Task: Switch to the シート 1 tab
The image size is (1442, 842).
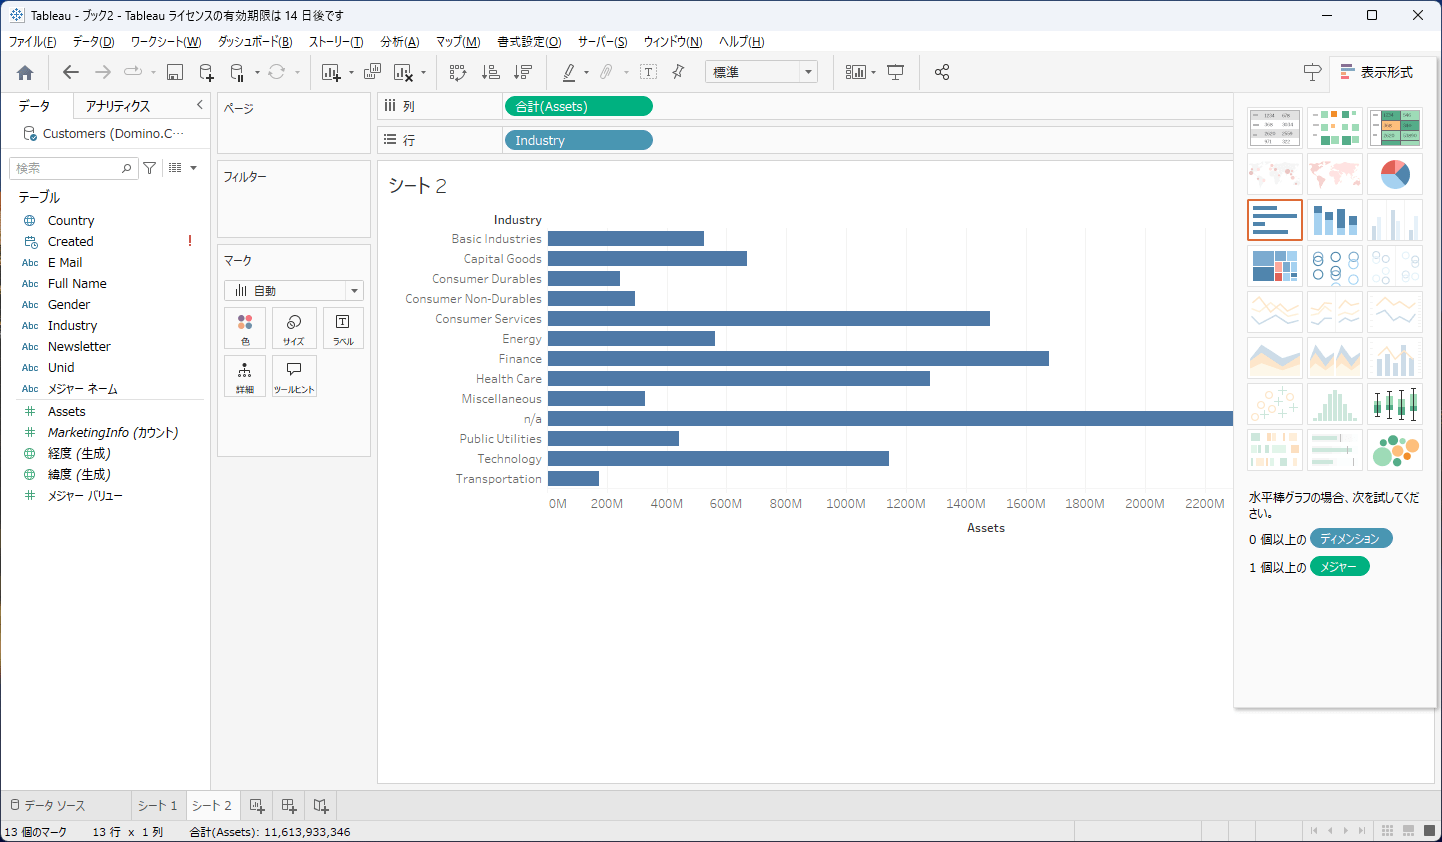Action: tap(157, 806)
